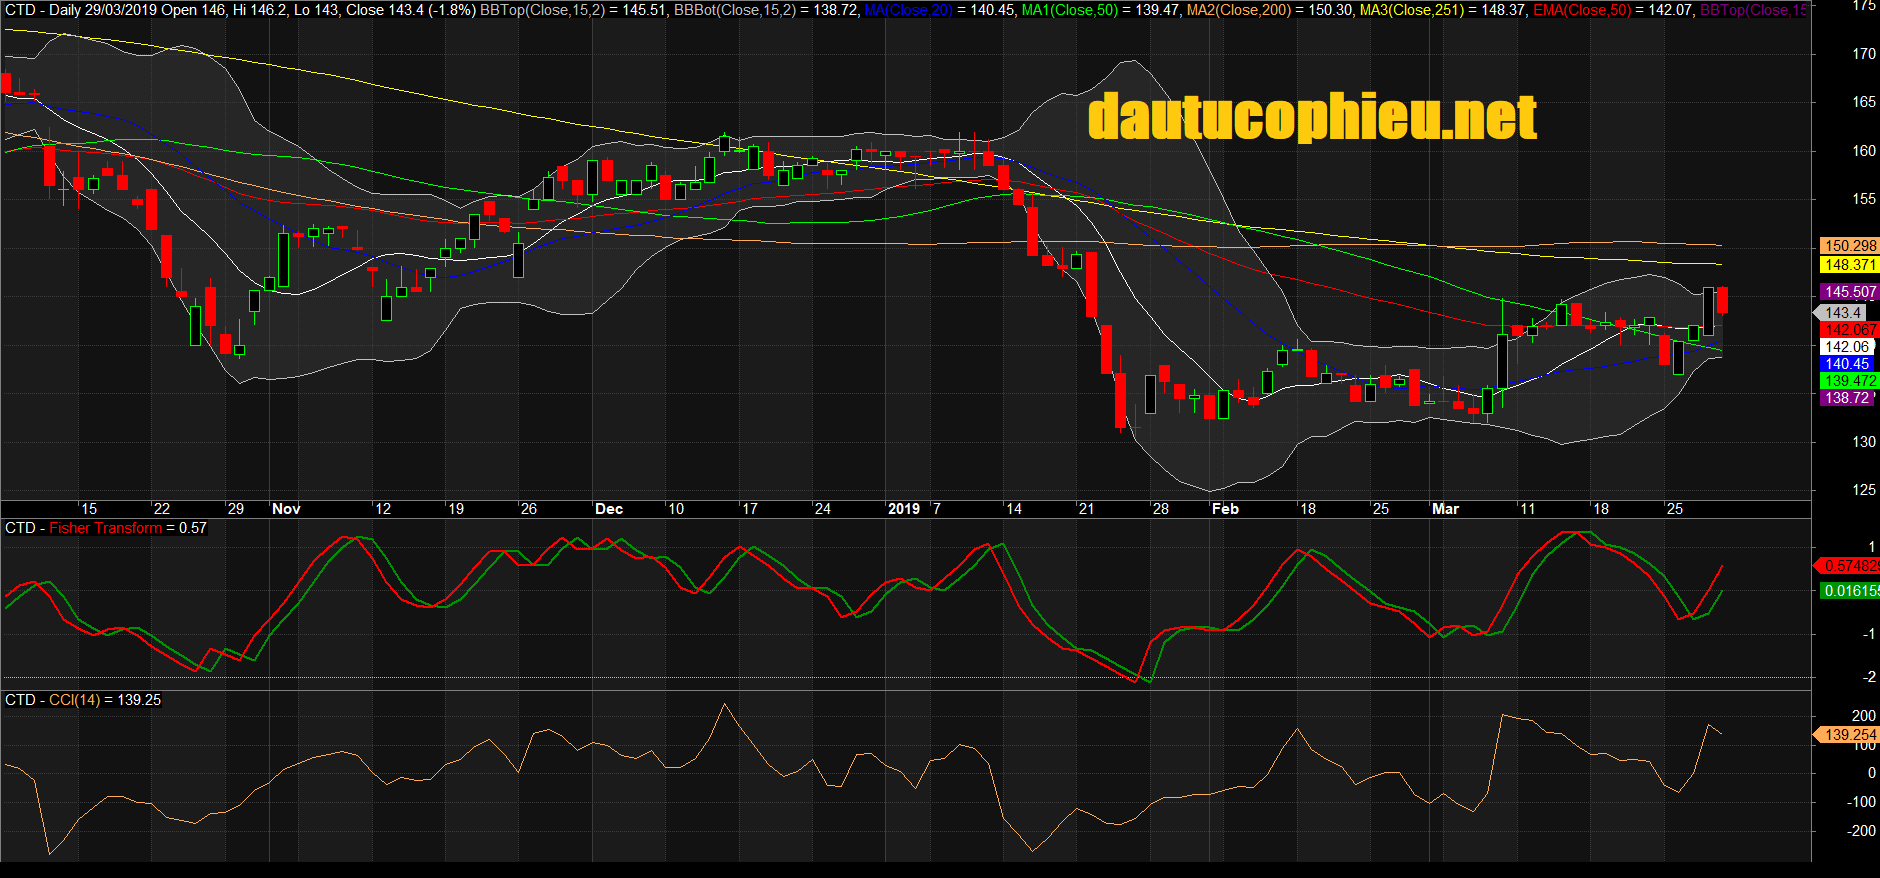Click the Feb date axis label
The height and width of the screenshot is (878, 1880).
(1225, 509)
